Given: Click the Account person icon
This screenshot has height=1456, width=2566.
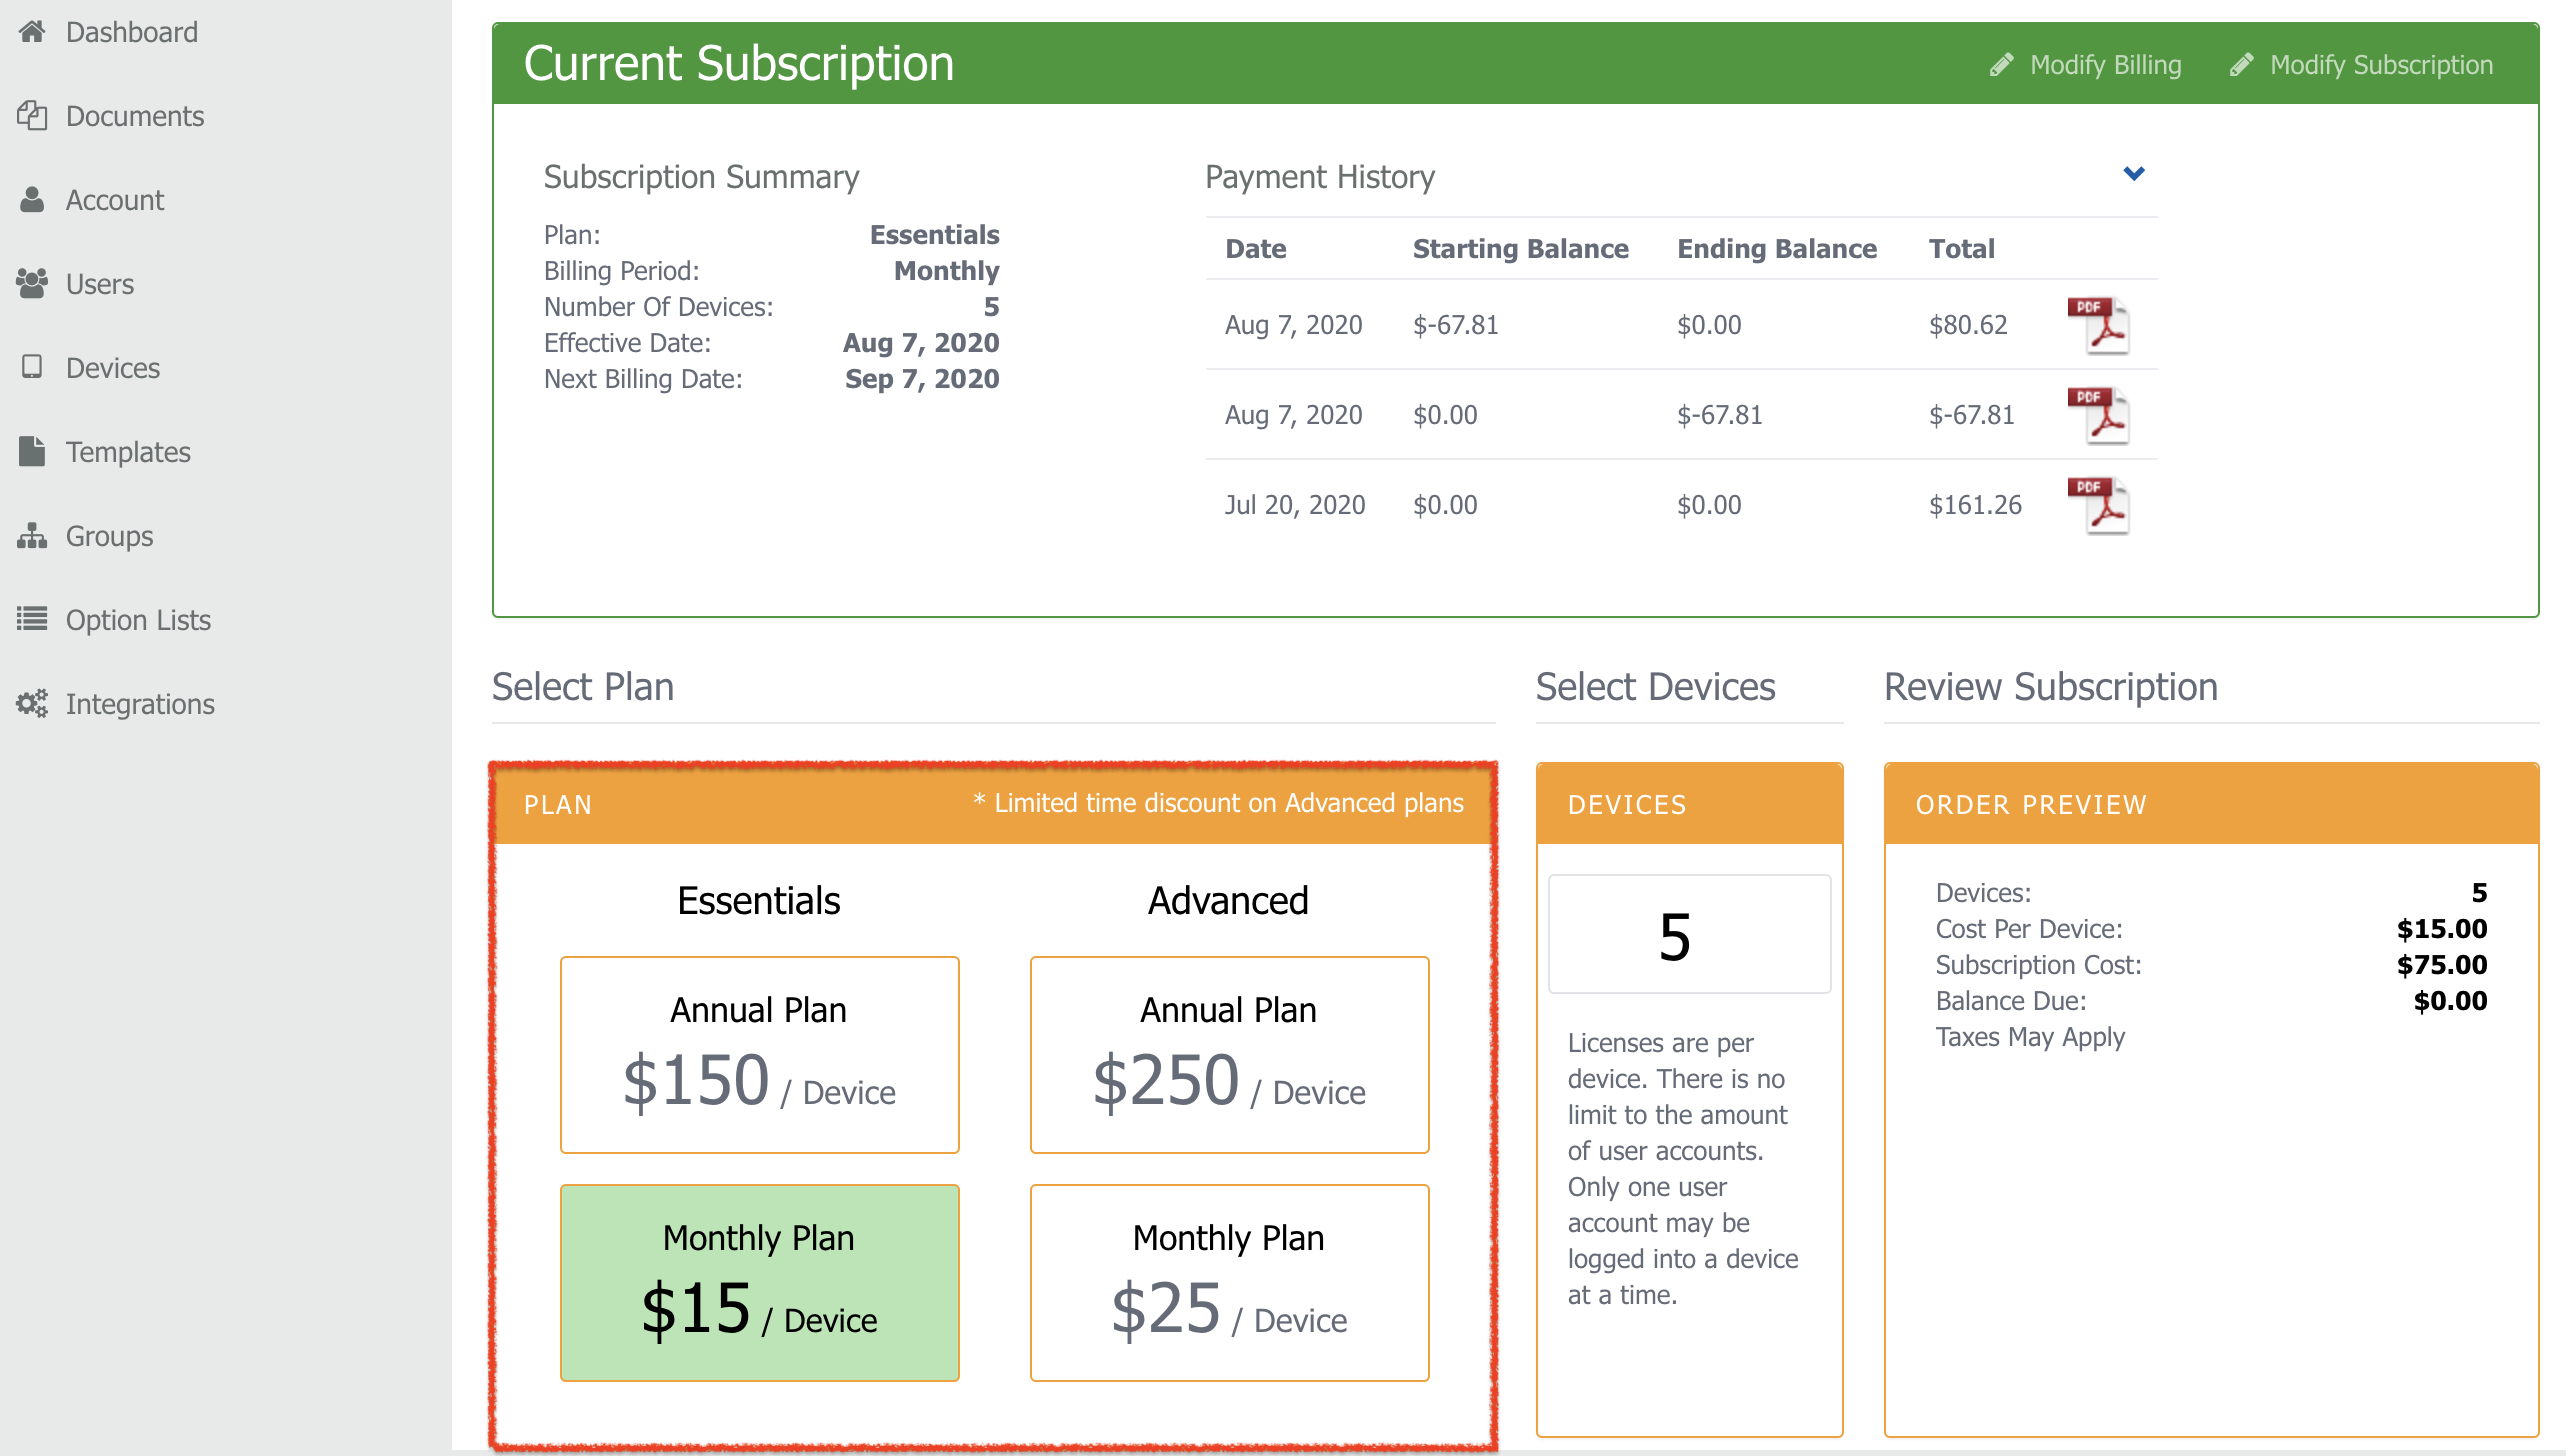Looking at the screenshot, I should point(33,199).
